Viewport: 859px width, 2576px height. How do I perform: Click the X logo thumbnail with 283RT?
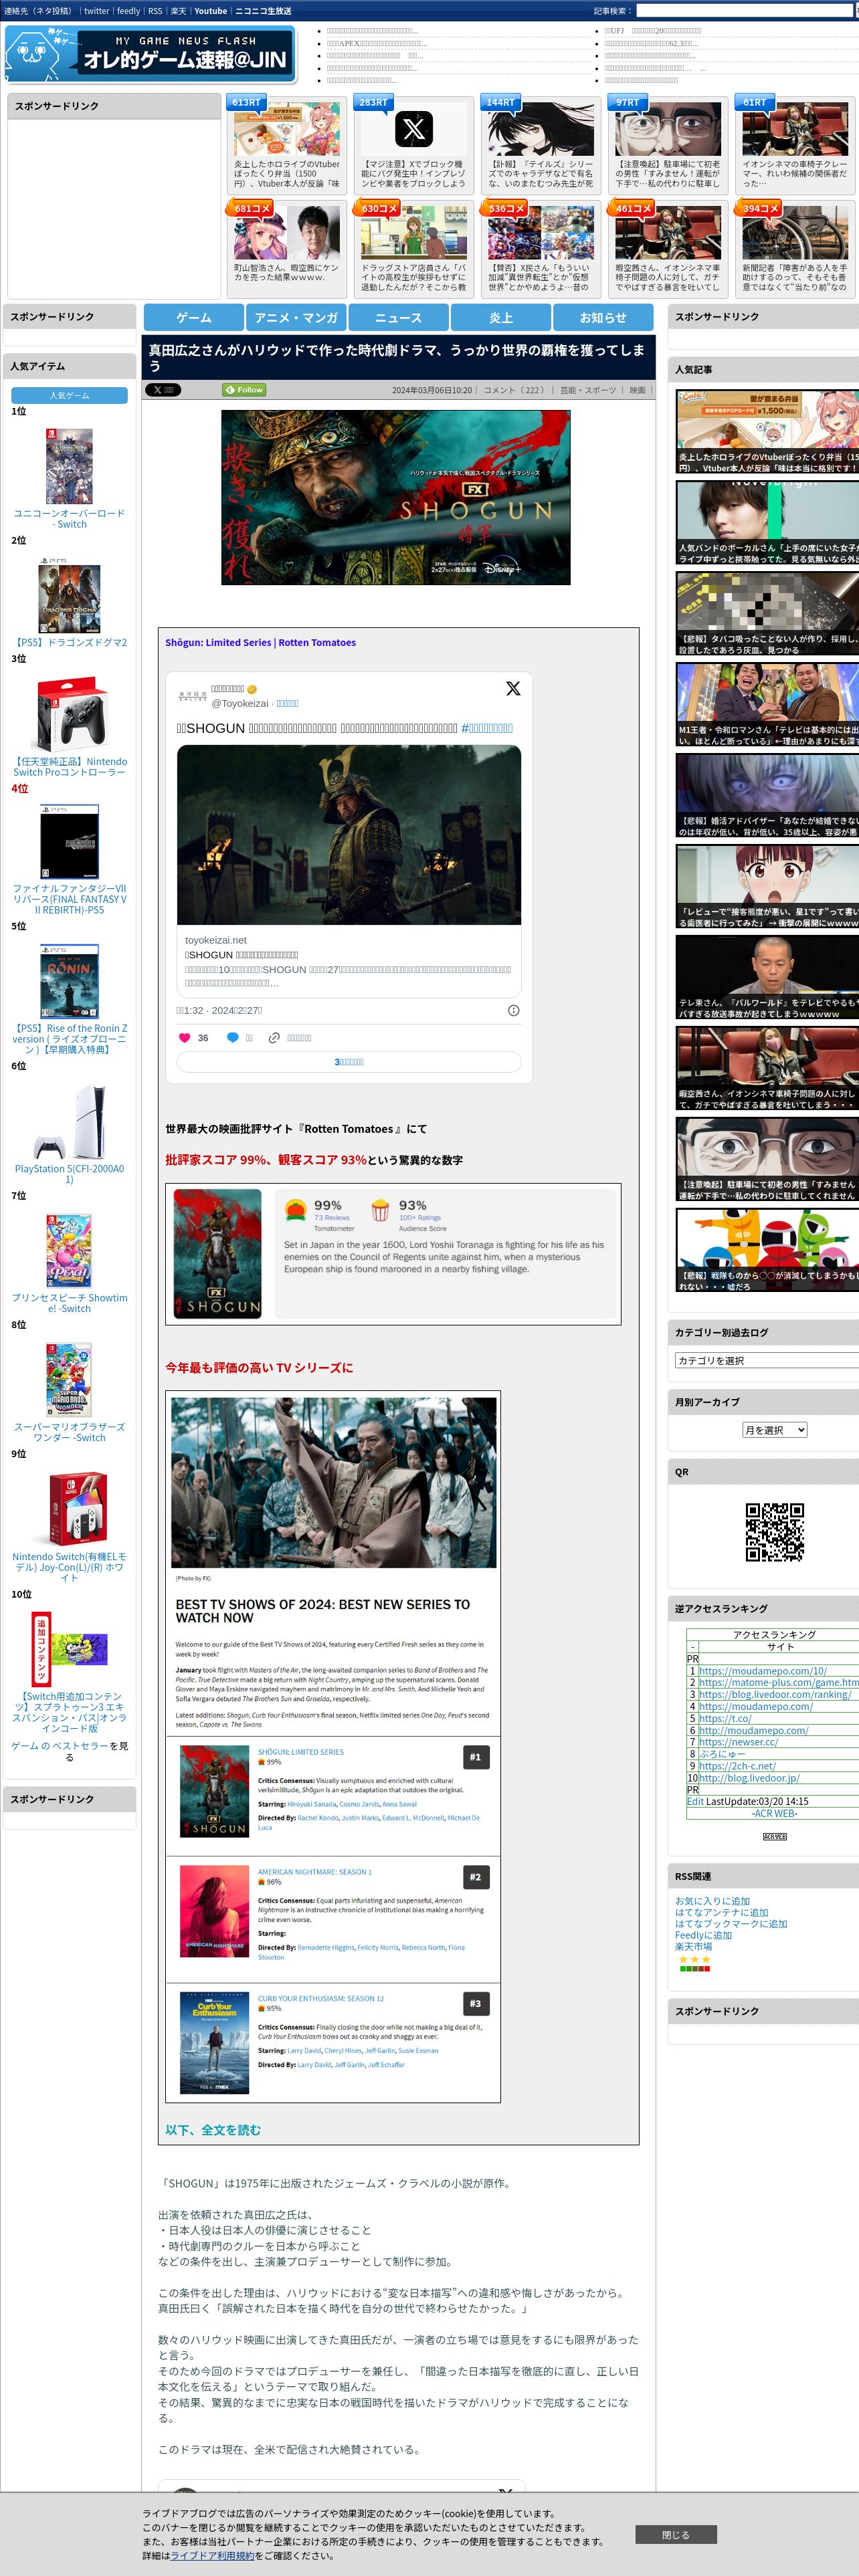[413, 129]
